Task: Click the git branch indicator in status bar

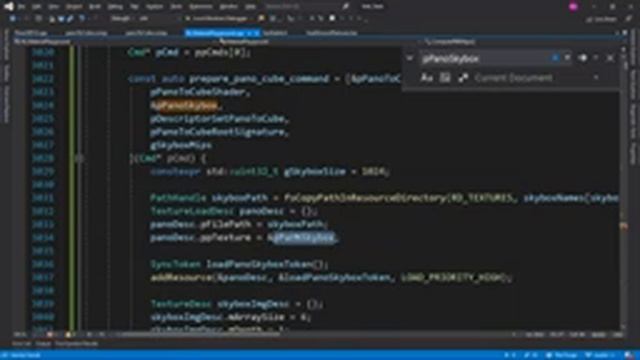Action: tap(599, 355)
